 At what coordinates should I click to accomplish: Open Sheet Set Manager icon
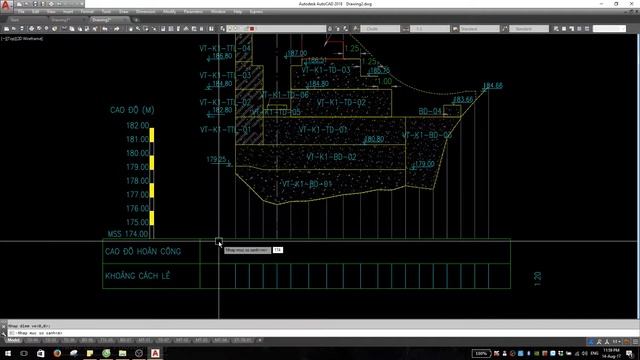coord(186,29)
